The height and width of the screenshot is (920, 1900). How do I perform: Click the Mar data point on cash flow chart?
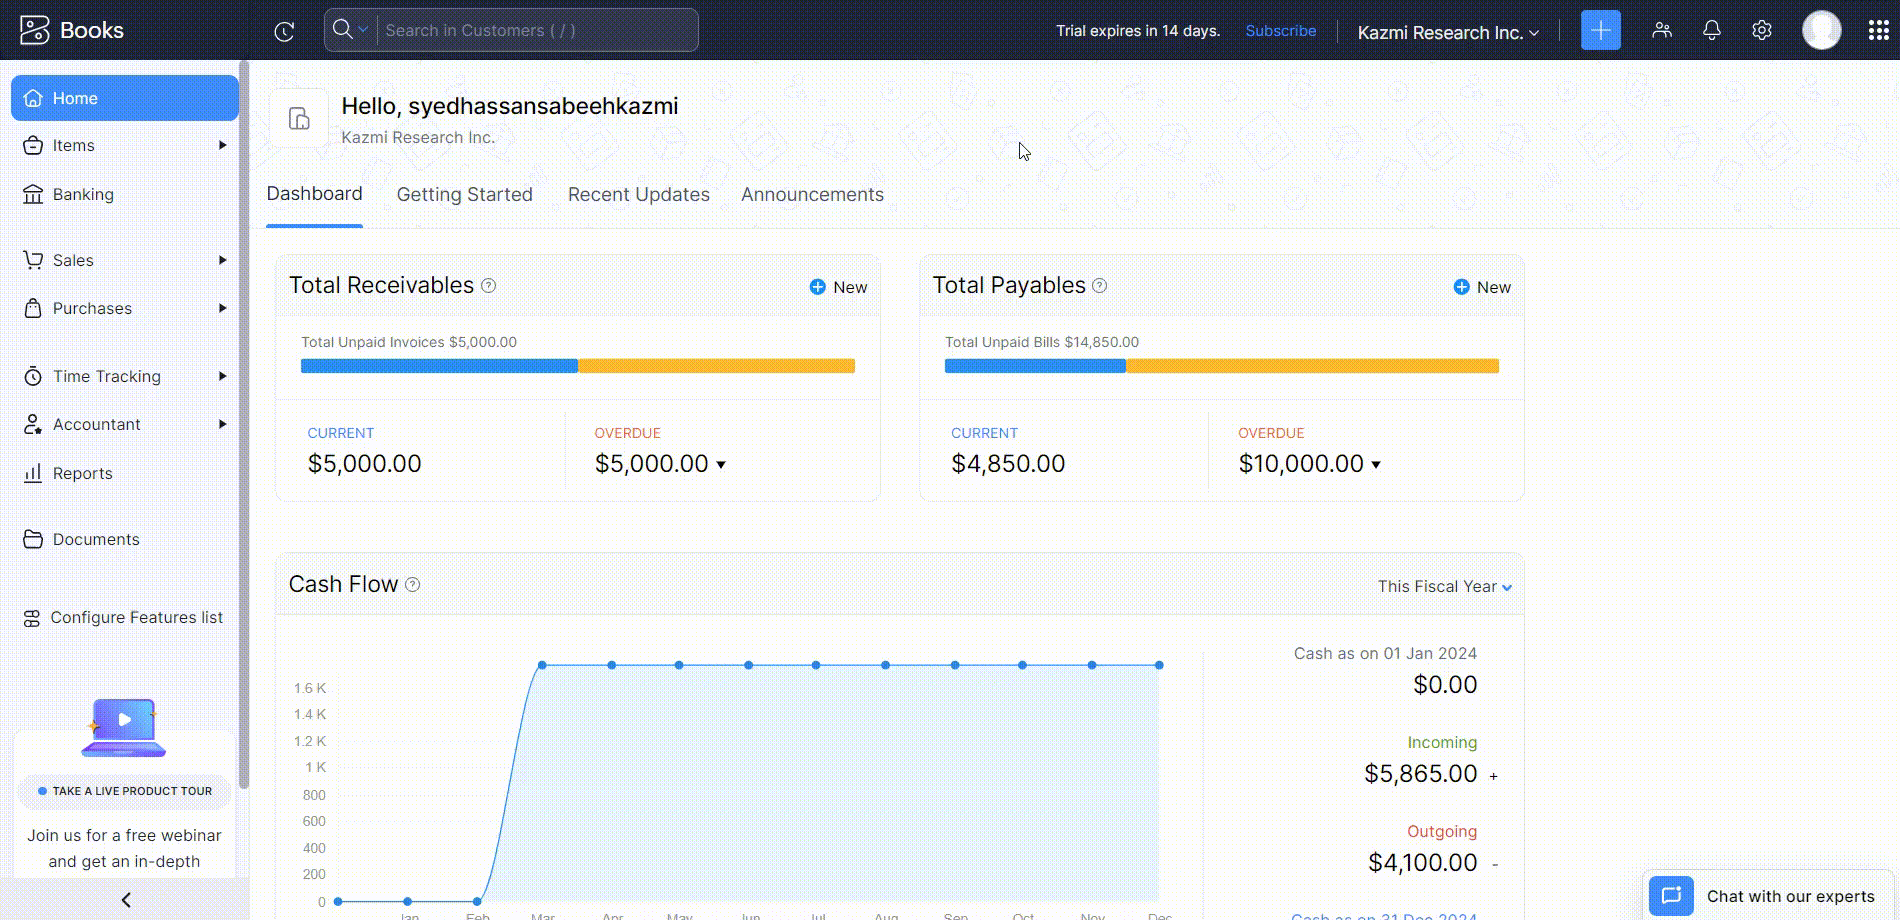click(542, 665)
